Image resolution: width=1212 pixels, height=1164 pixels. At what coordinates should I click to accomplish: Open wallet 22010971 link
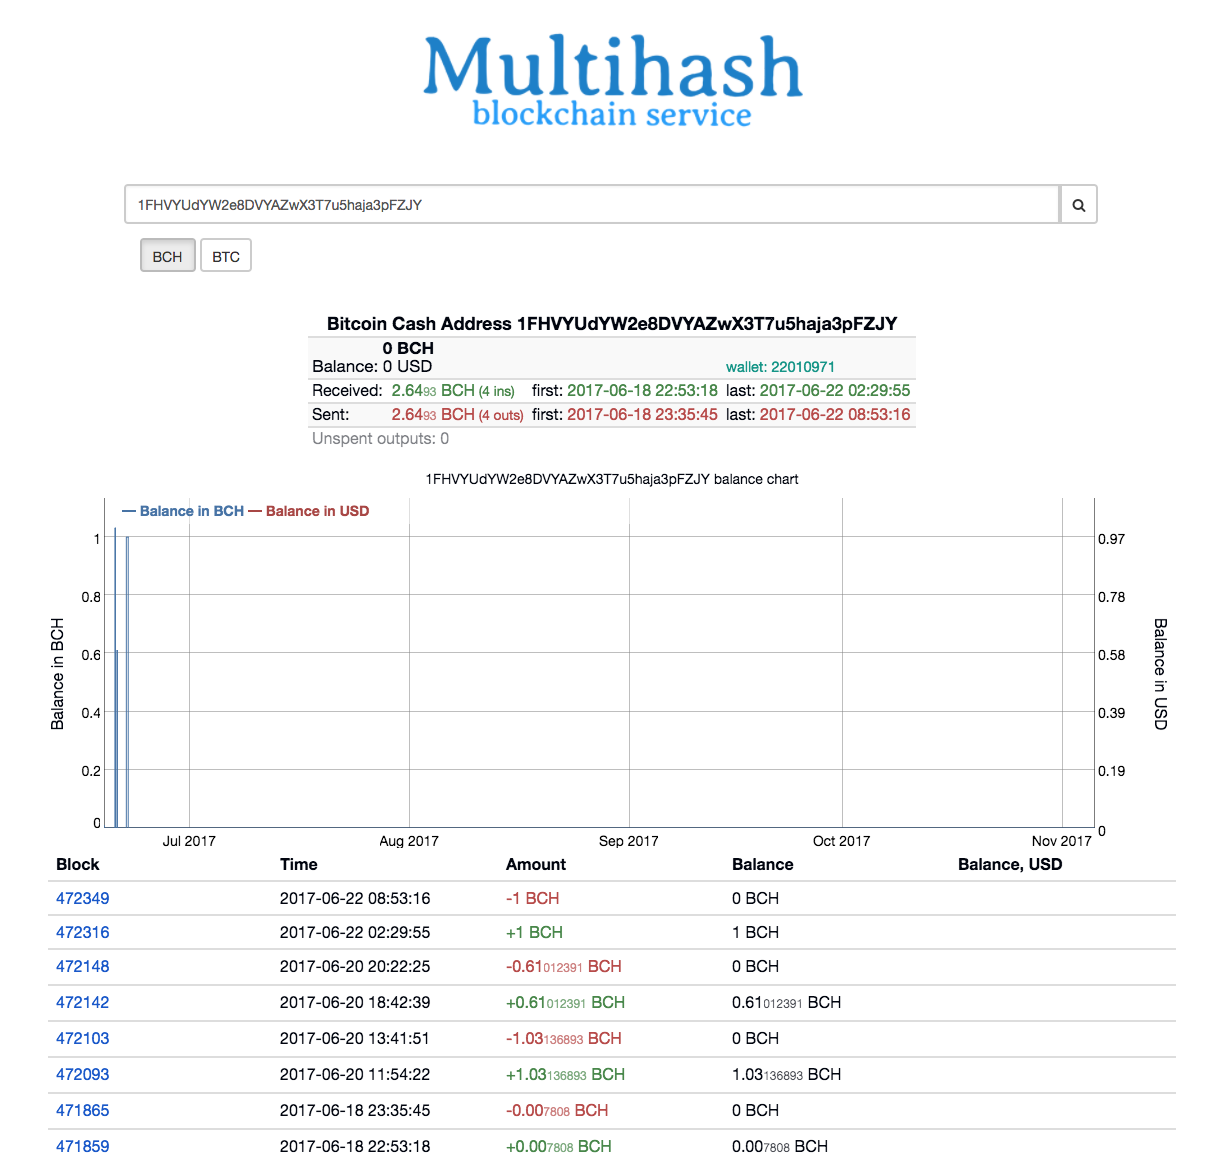tap(780, 367)
